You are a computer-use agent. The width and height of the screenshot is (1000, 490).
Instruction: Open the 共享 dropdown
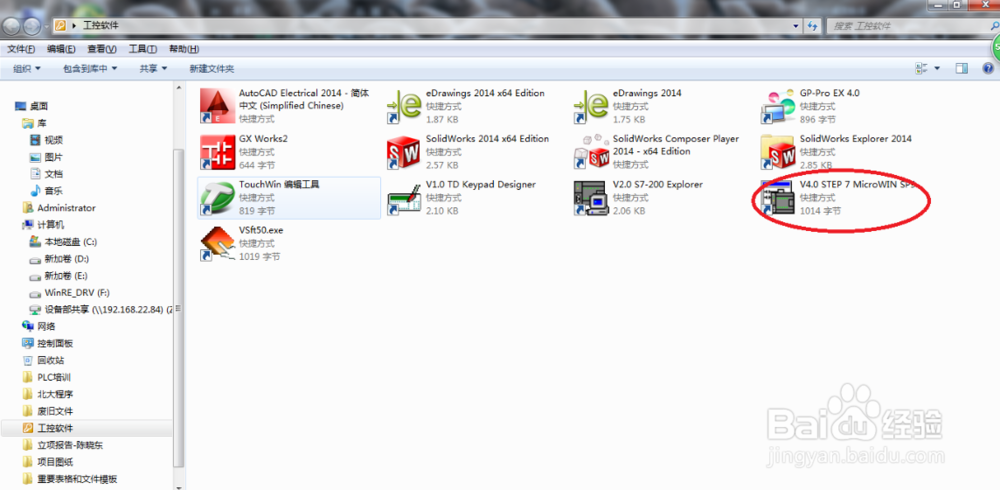coord(153,68)
